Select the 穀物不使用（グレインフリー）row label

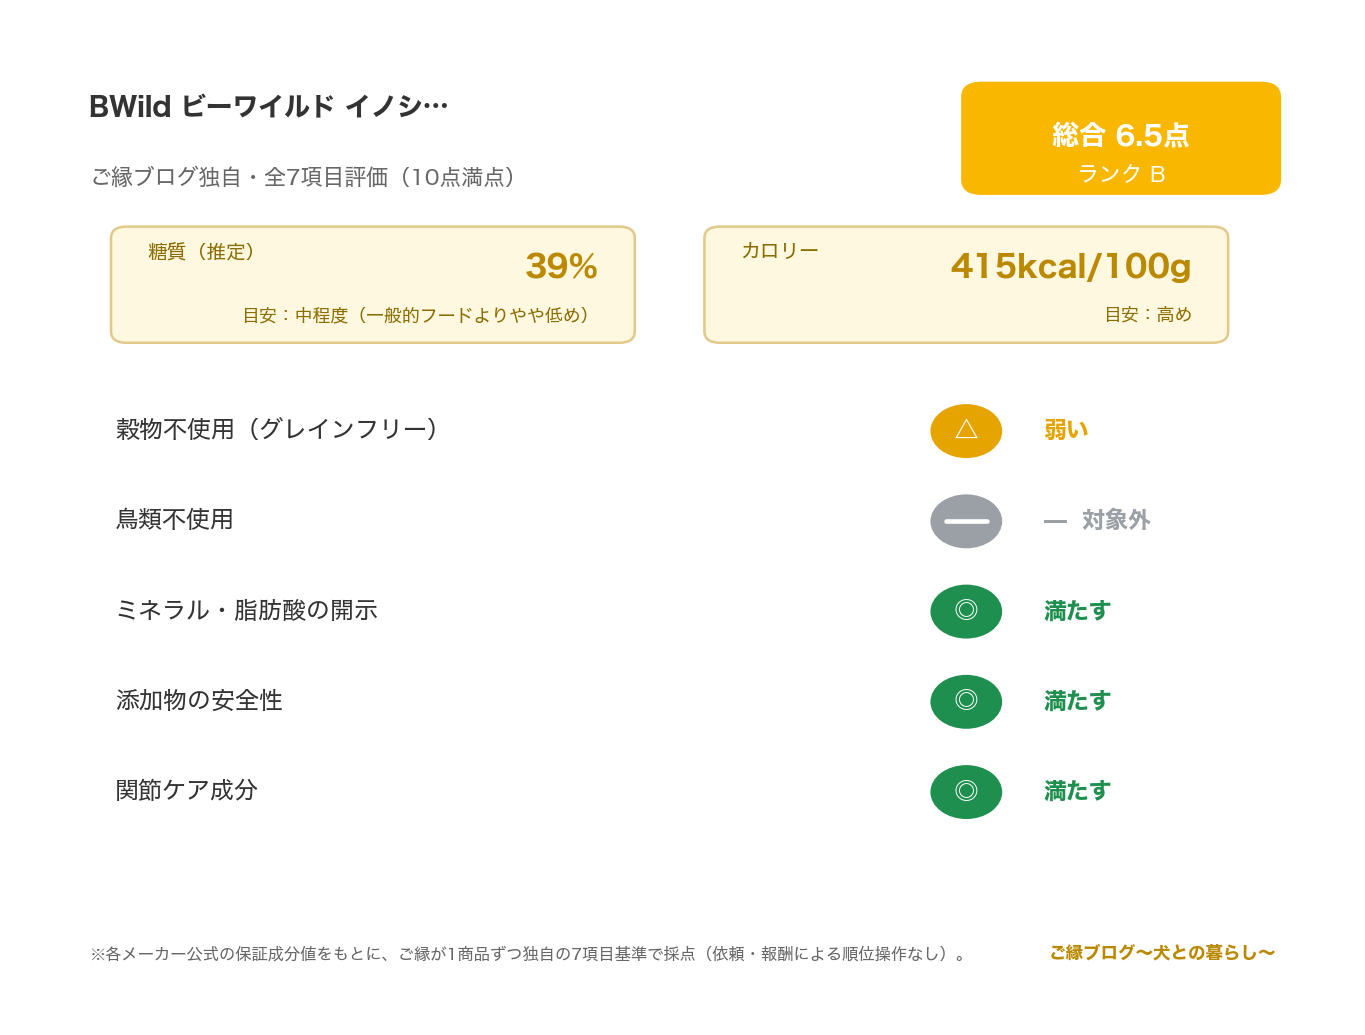(277, 429)
